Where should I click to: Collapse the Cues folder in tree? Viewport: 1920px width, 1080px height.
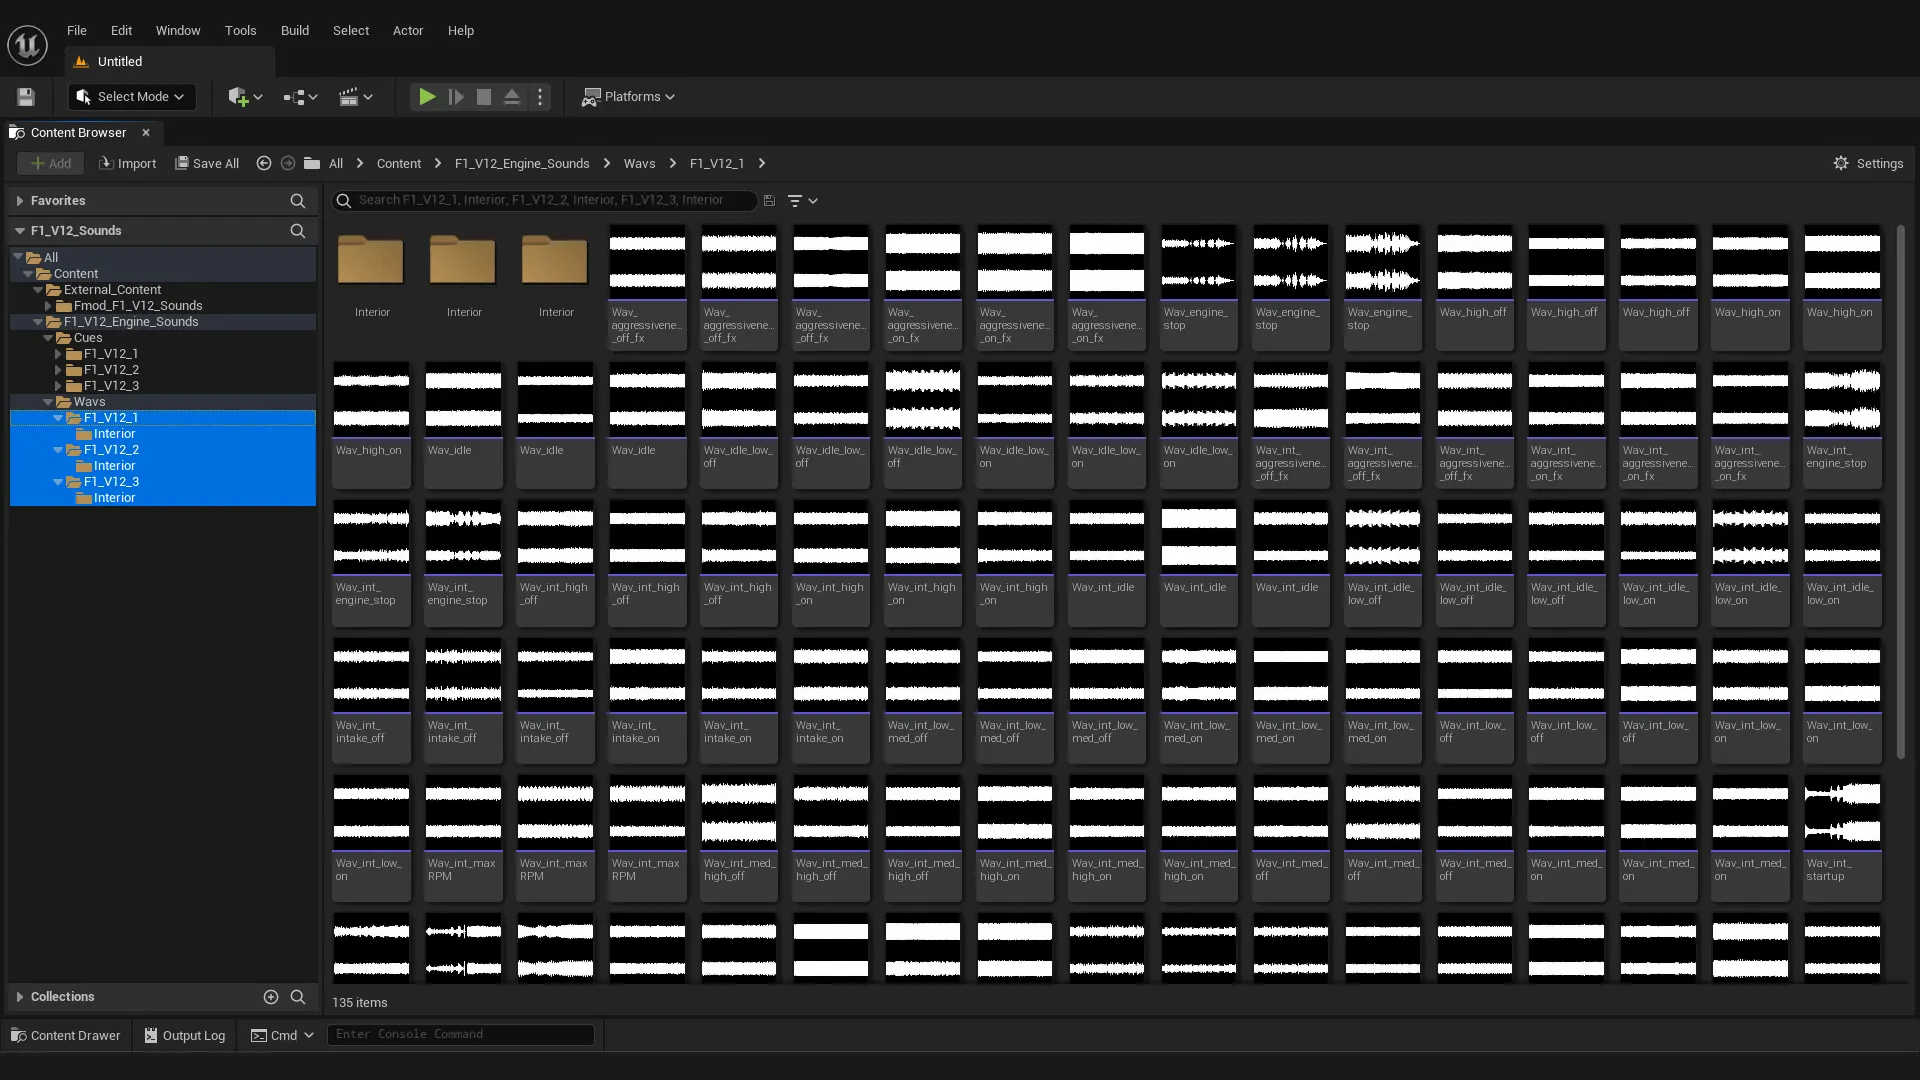(48, 338)
